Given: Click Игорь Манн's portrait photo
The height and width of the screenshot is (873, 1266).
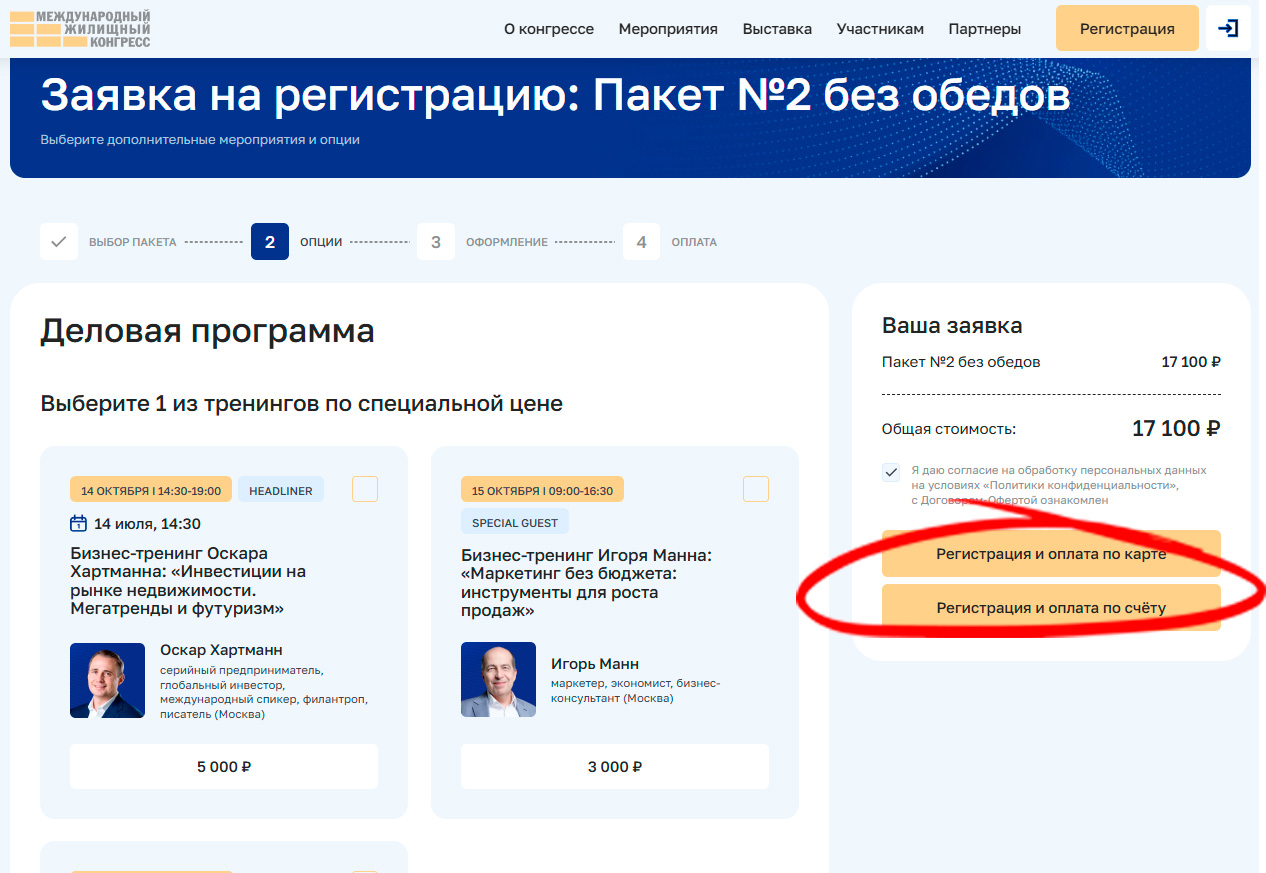Looking at the screenshot, I should [498, 680].
